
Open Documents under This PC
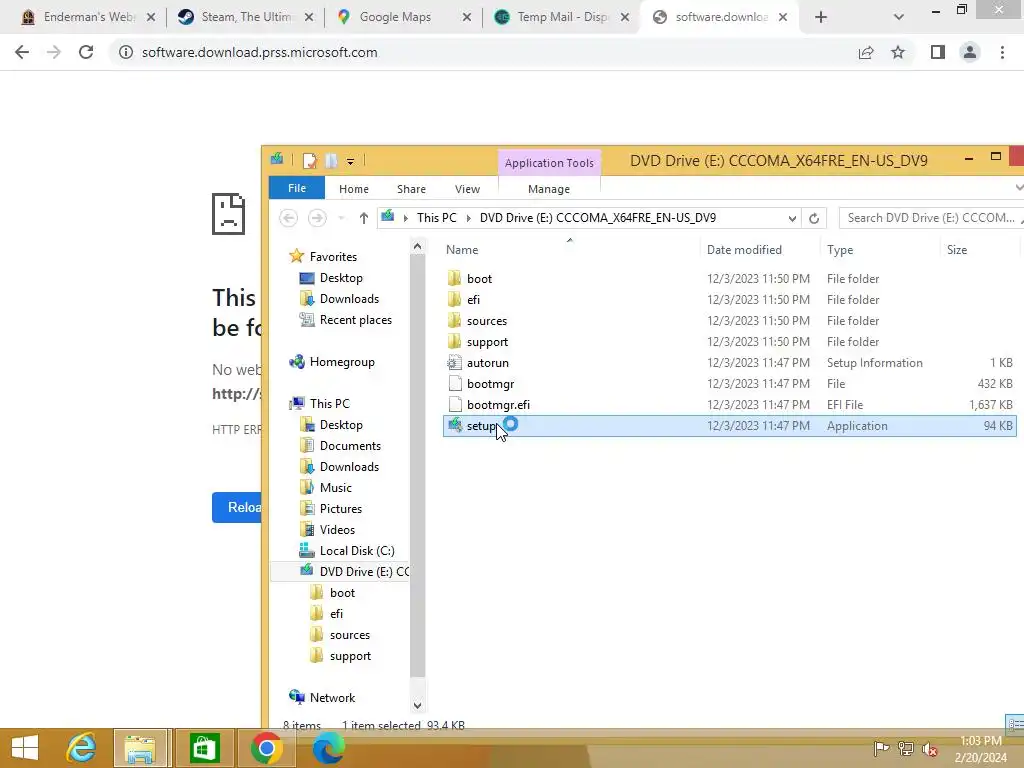(x=350, y=445)
